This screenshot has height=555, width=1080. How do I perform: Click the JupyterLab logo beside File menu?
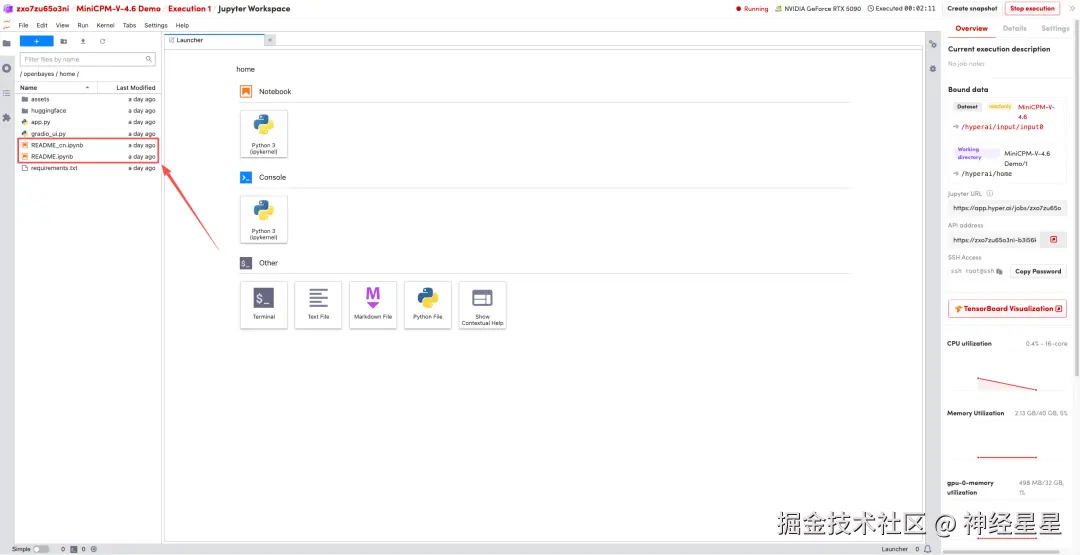pyautogui.click(x=7, y=25)
